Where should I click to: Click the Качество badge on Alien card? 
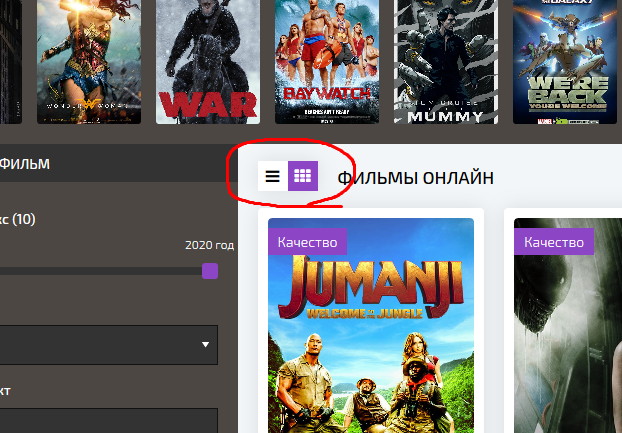pyautogui.click(x=554, y=242)
